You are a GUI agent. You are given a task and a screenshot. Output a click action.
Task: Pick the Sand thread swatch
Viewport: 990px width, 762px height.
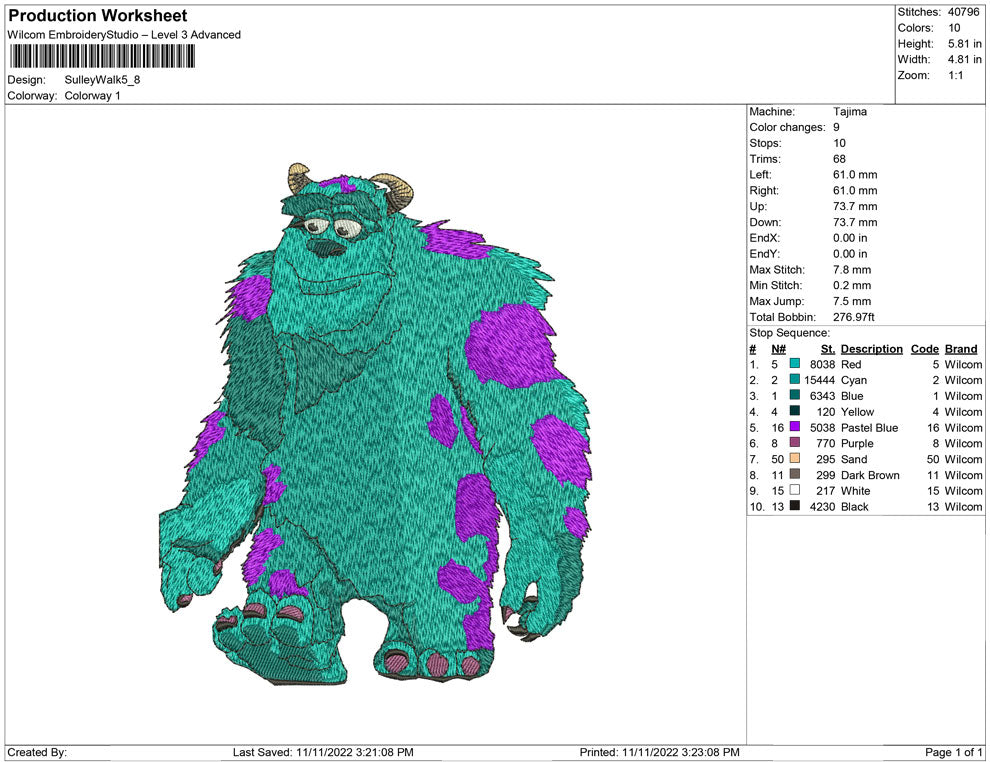pos(795,458)
